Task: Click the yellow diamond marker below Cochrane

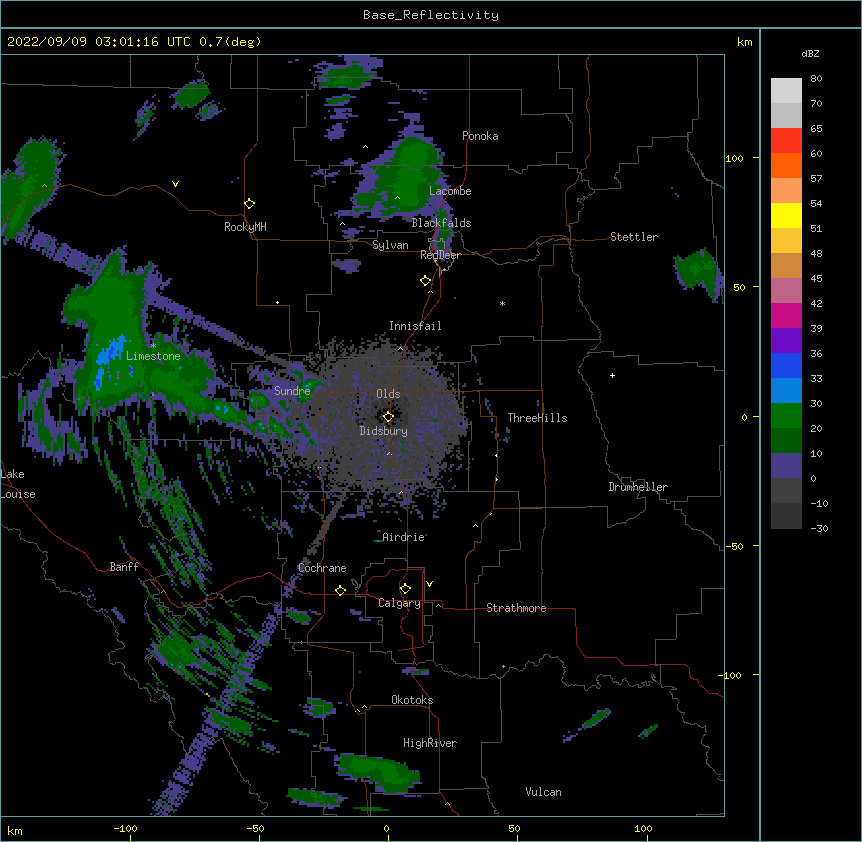Action: click(340, 590)
